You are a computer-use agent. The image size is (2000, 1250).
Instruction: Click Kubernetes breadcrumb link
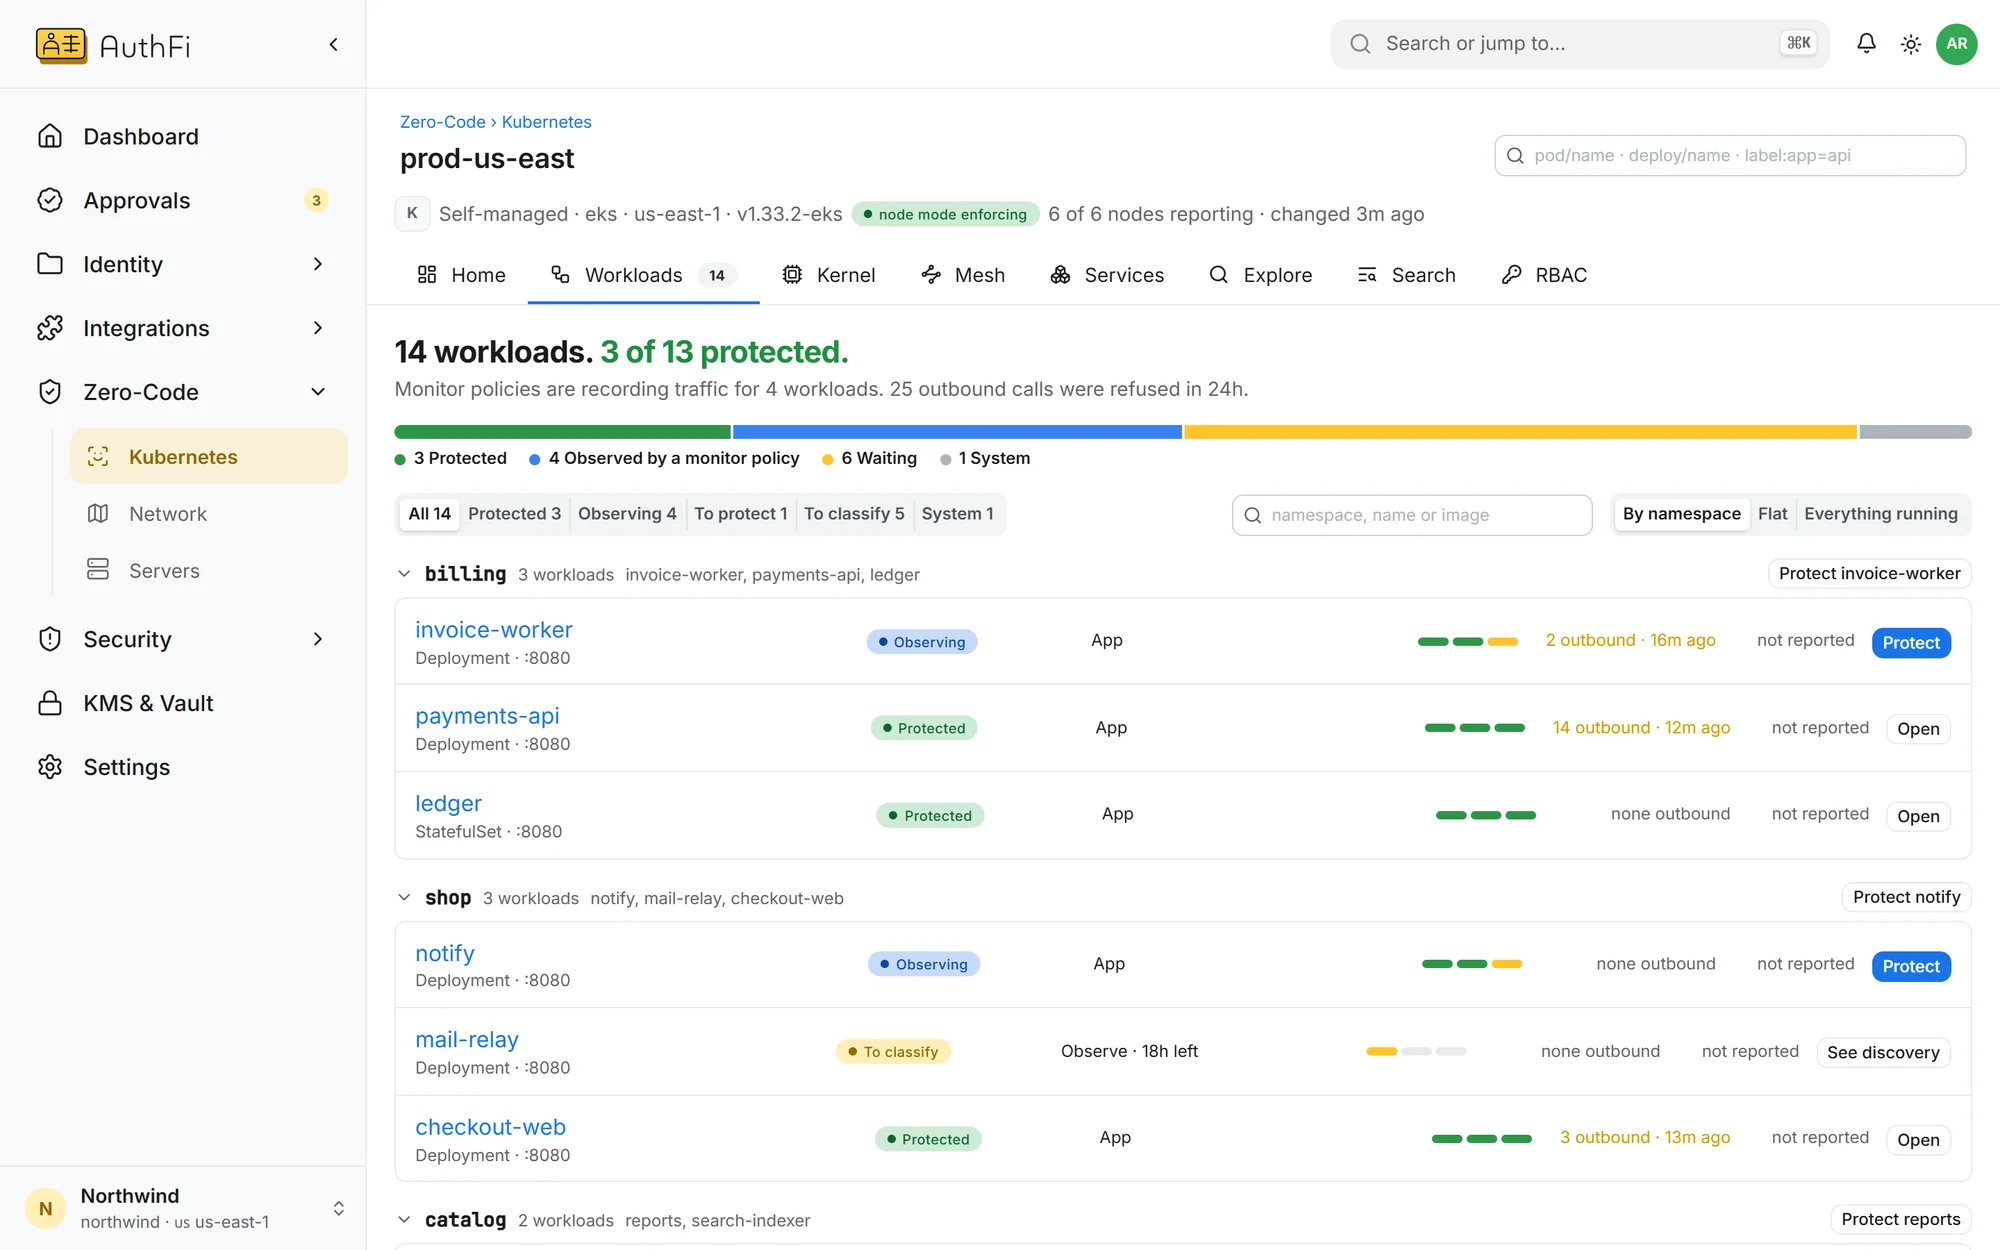[x=546, y=122]
